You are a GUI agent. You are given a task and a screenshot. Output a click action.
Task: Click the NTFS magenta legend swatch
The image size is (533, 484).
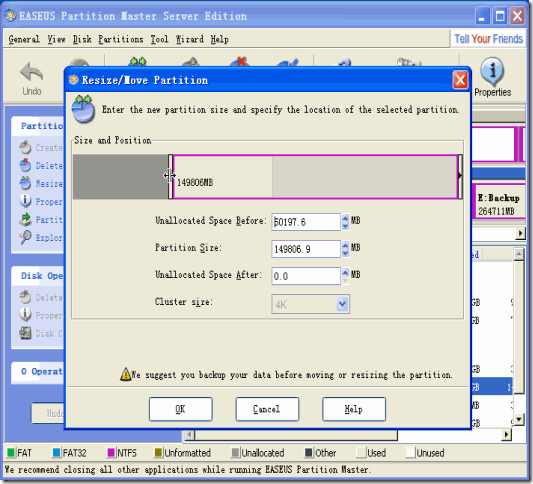coord(111,453)
